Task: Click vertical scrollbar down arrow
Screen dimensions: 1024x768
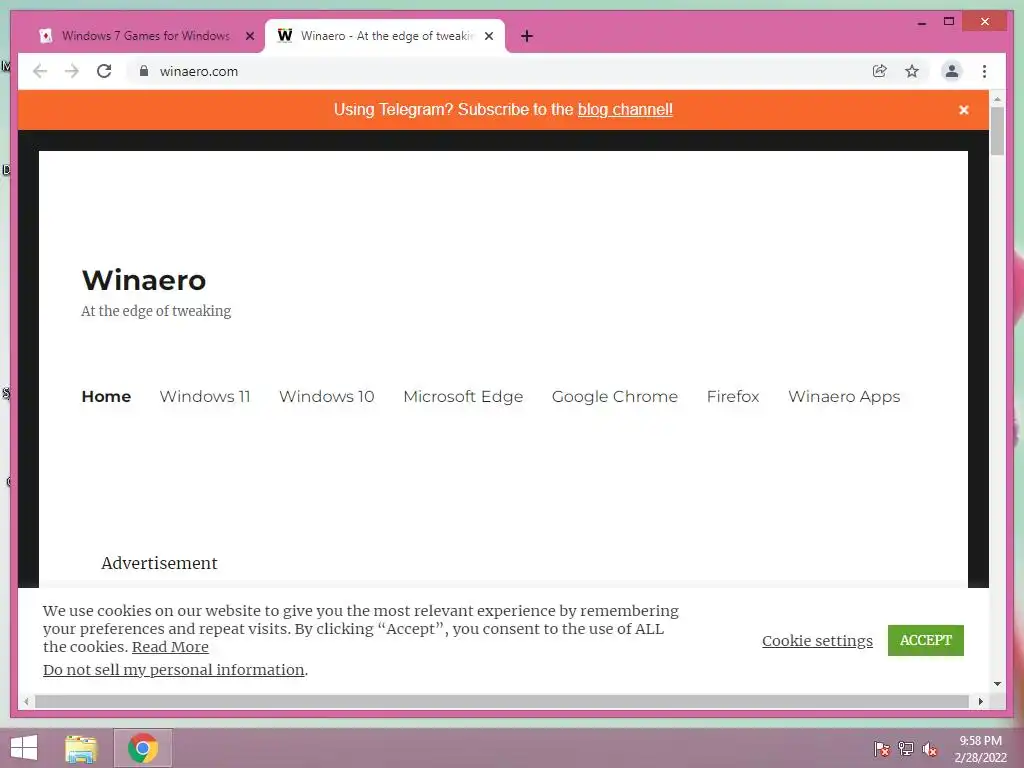Action: (x=997, y=684)
